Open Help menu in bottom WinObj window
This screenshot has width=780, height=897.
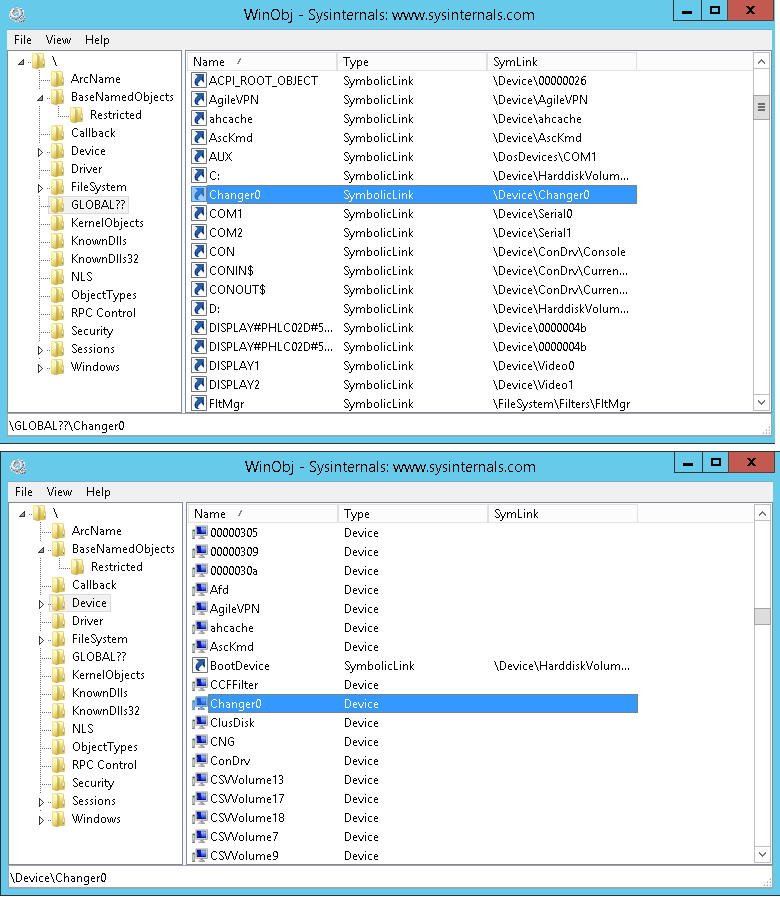click(x=98, y=492)
